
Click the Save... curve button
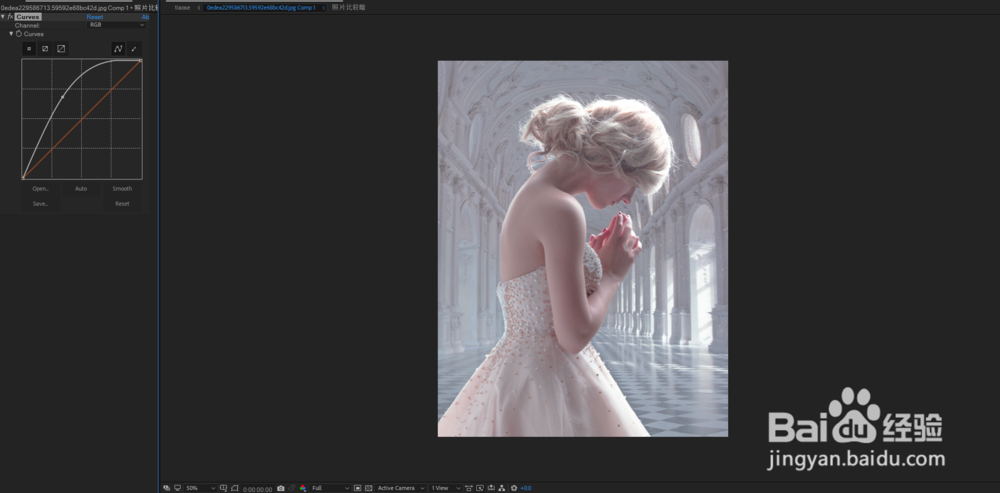[40, 203]
